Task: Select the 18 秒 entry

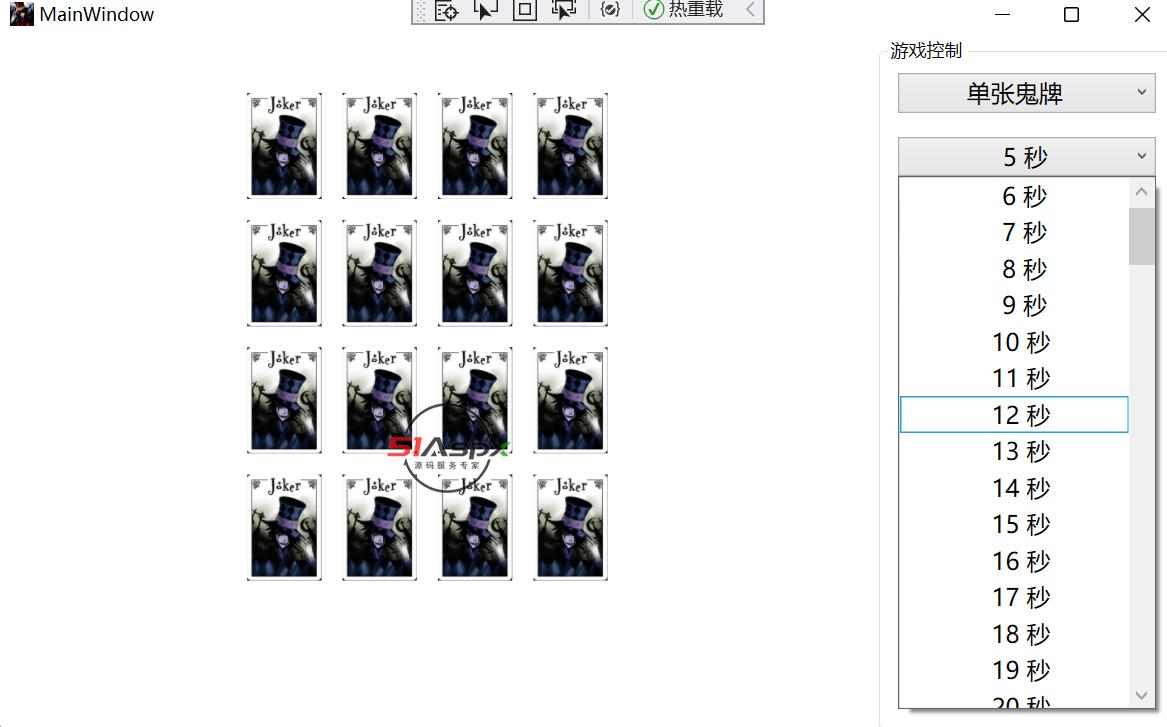Action: (1014, 633)
